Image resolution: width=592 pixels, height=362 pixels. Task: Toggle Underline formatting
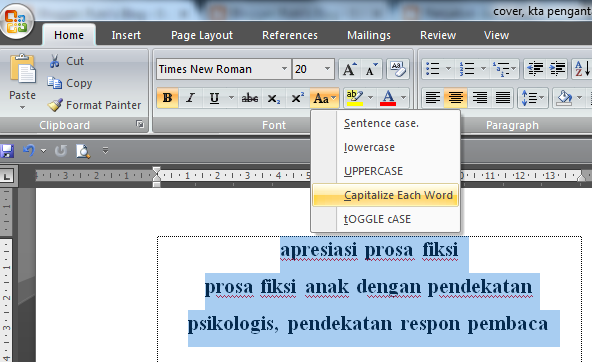(x=214, y=99)
